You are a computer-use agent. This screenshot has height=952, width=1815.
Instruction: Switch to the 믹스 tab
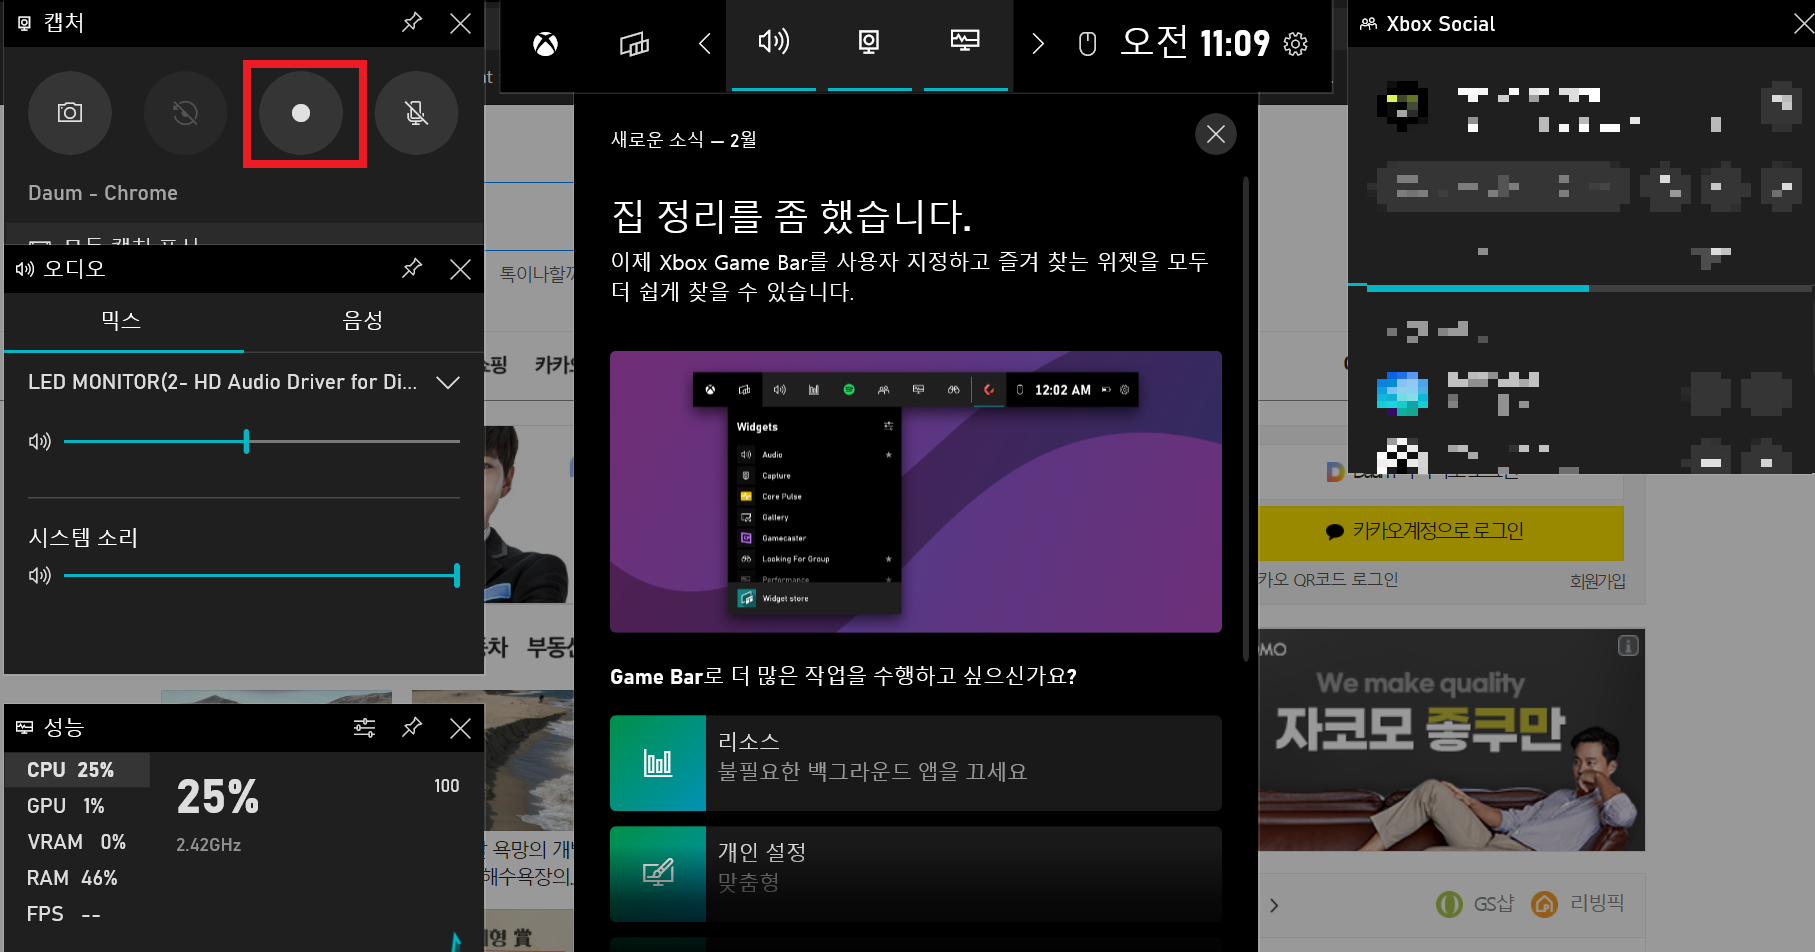(x=122, y=321)
